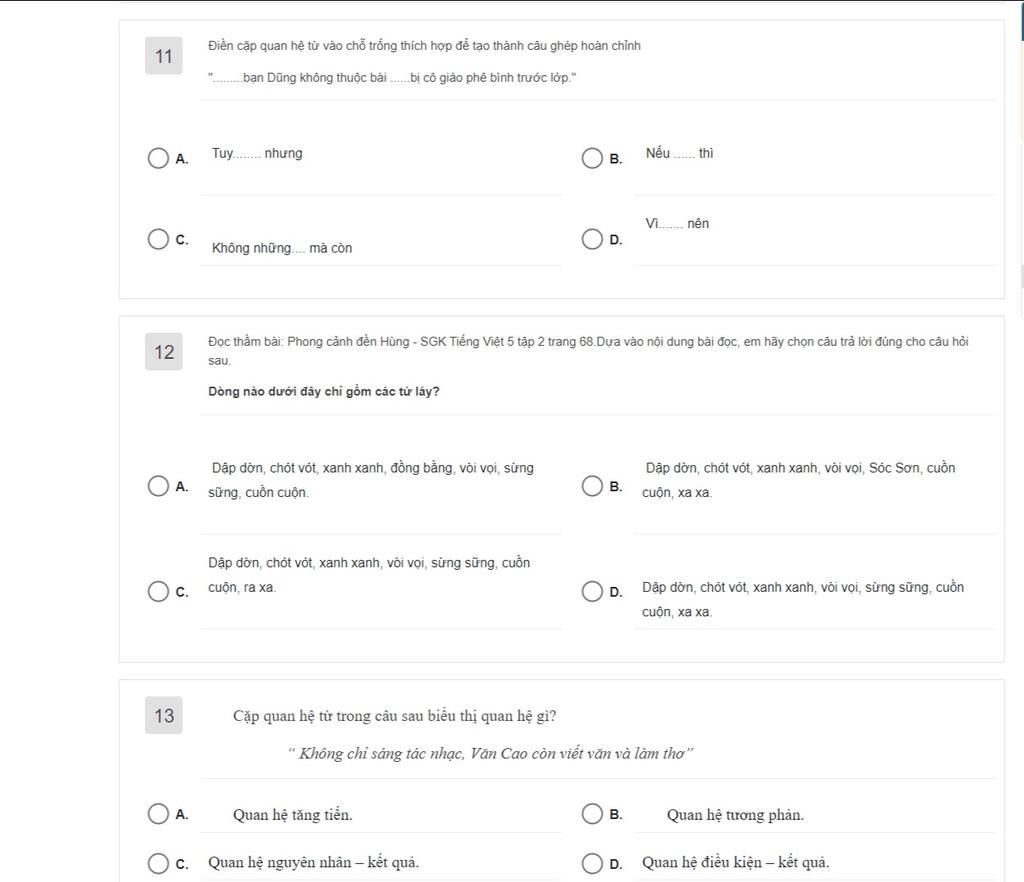Select answer A 'Tuy... nhưng' for question 11
This screenshot has height=882, width=1024.
coord(158,158)
